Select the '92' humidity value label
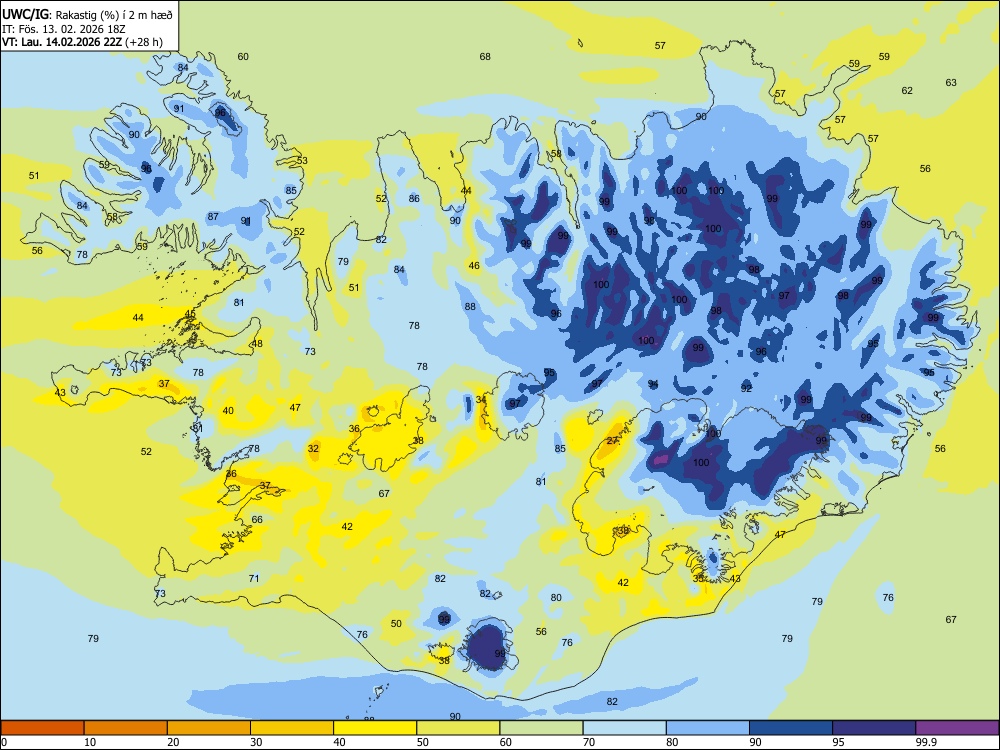1000x750 pixels. (747, 388)
